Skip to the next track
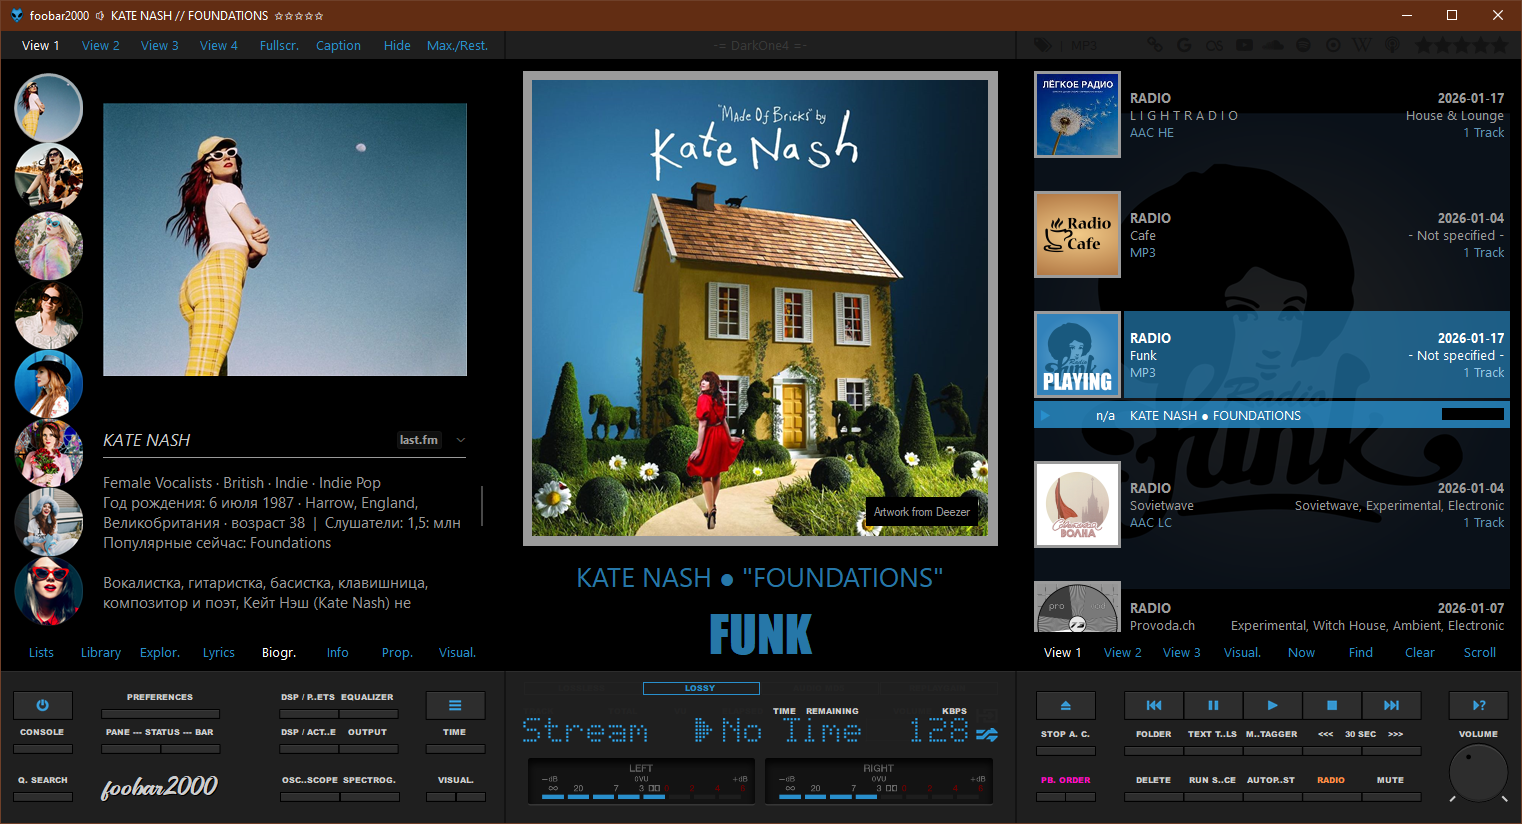 [1391, 705]
